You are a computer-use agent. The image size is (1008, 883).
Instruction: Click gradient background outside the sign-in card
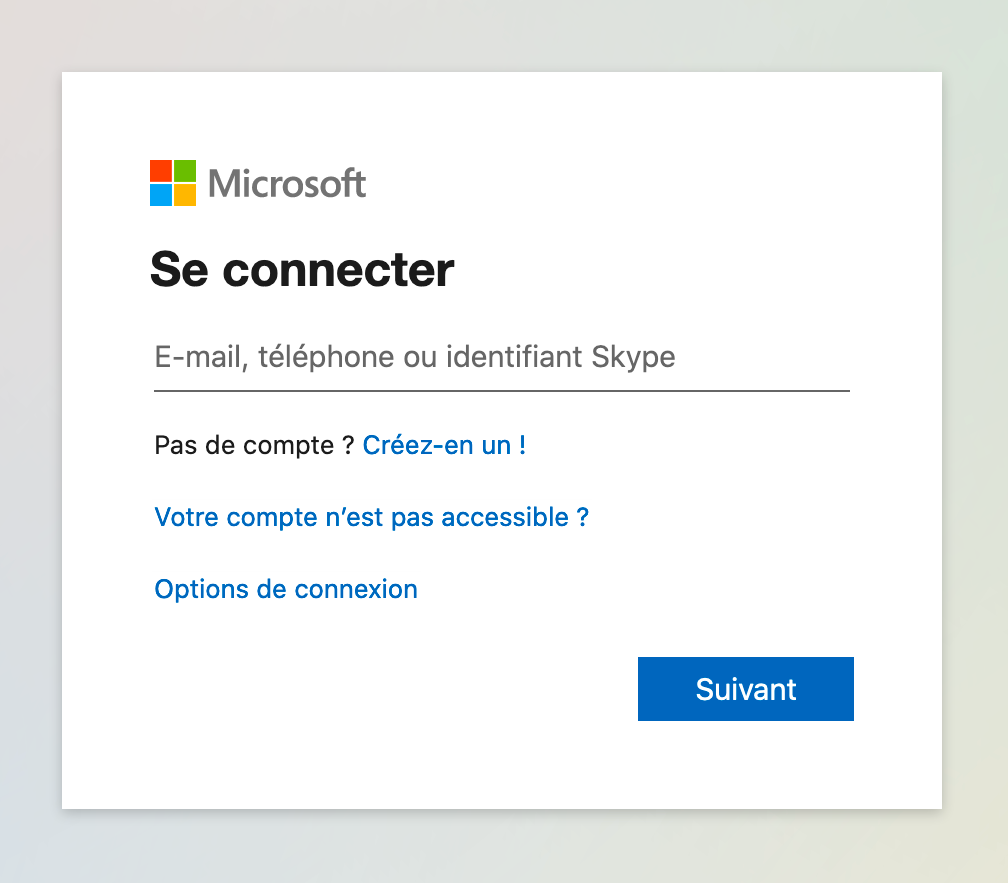click(30, 440)
